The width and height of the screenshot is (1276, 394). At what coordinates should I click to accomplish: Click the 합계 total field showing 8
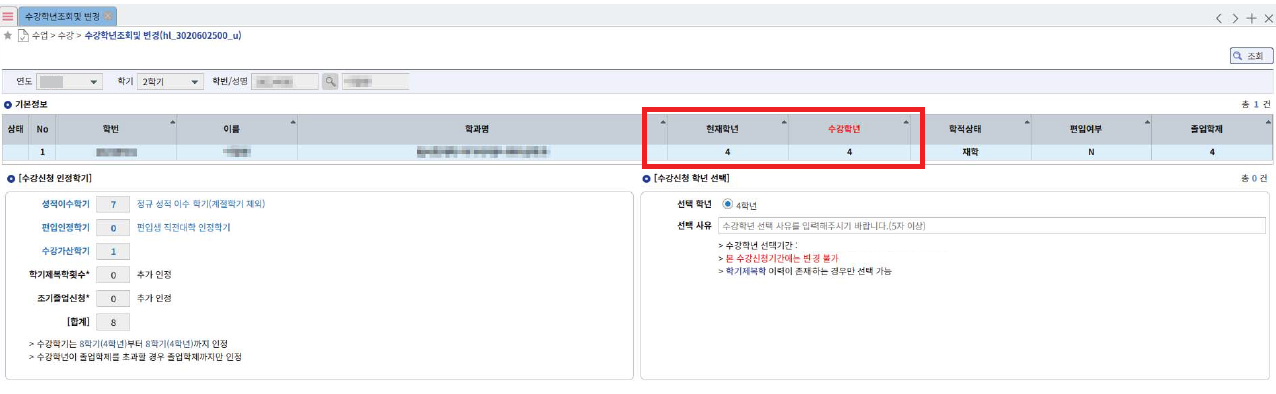coord(114,322)
